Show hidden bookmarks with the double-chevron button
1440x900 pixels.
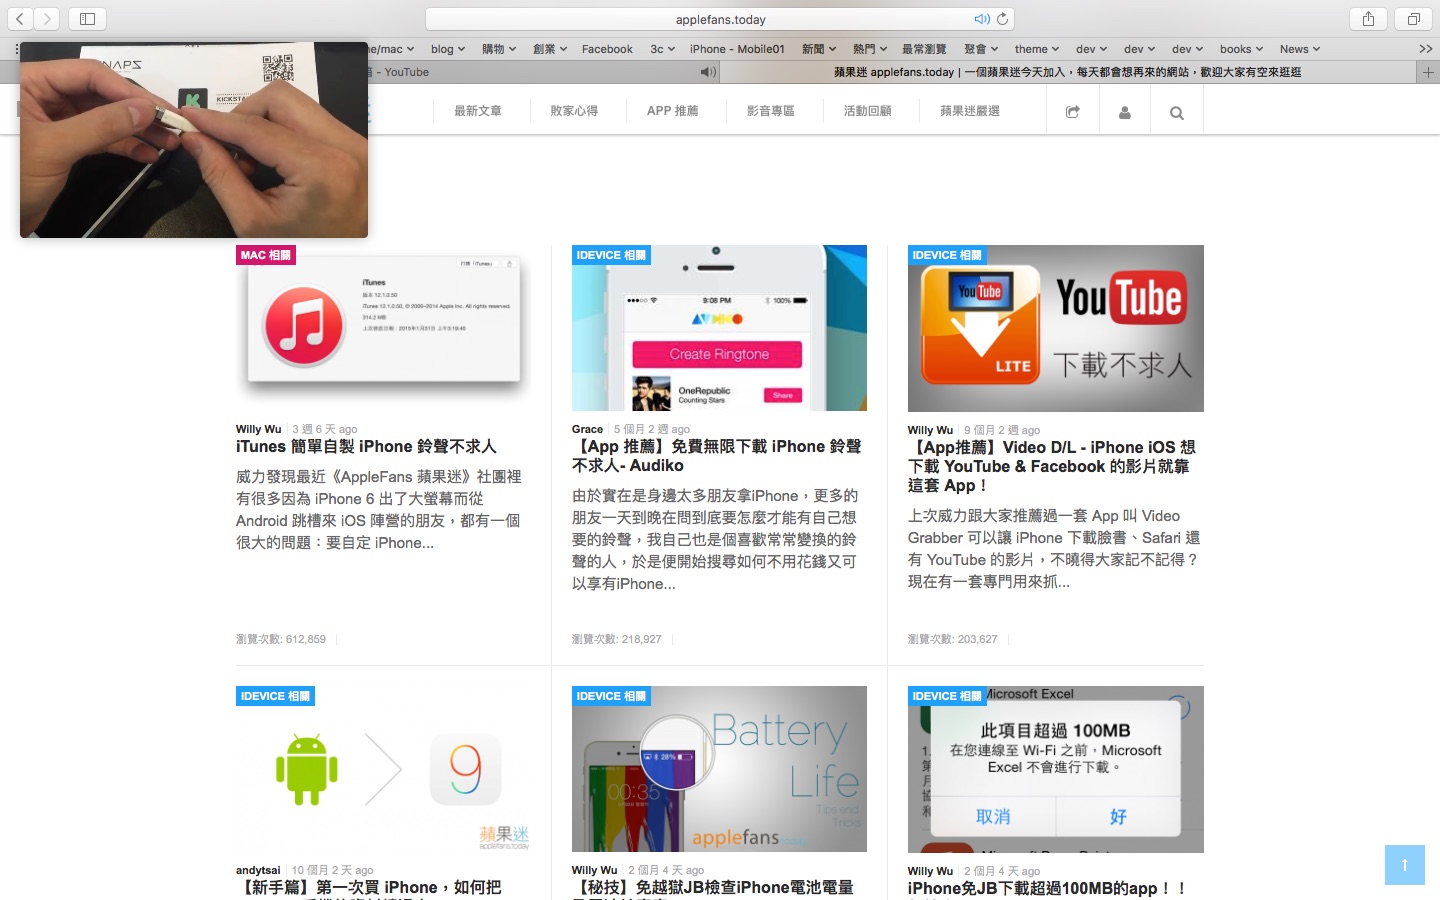pos(1426,49)
